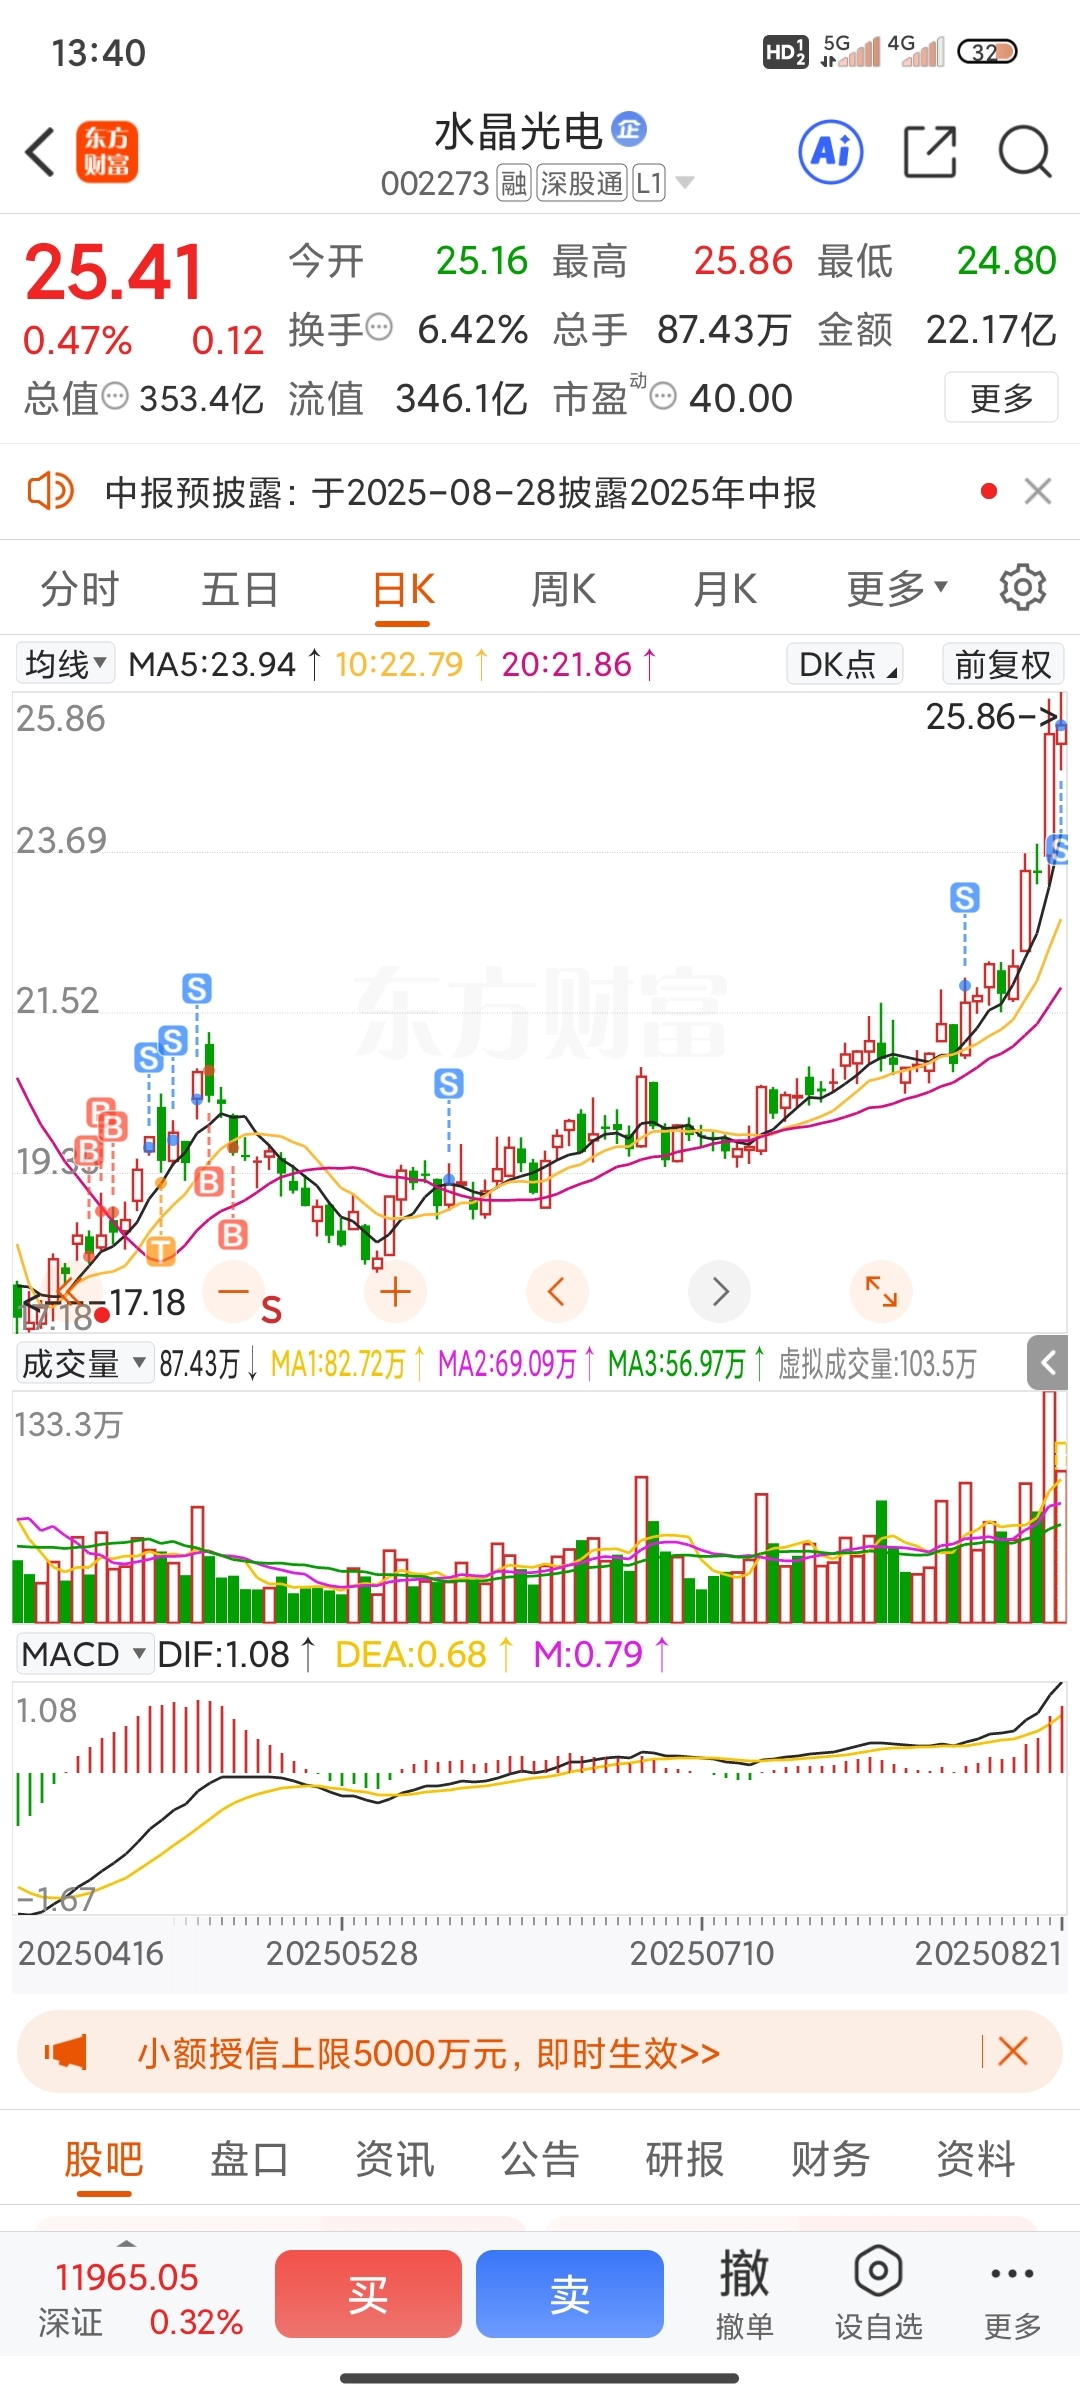Image resolution: width=1080 pixels, height=2400 pixels.
Task: Tap the back arrow icon
Action: pos(40,153)
